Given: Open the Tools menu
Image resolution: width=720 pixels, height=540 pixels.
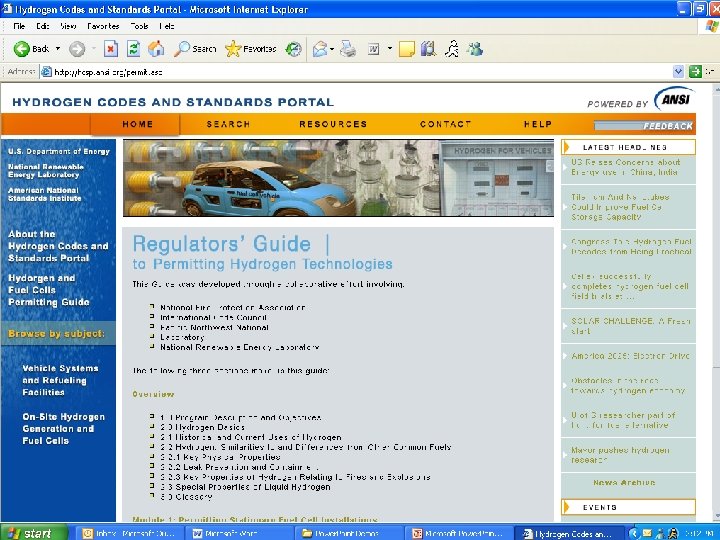Looking at the screenshot, I should click(139, 26).
